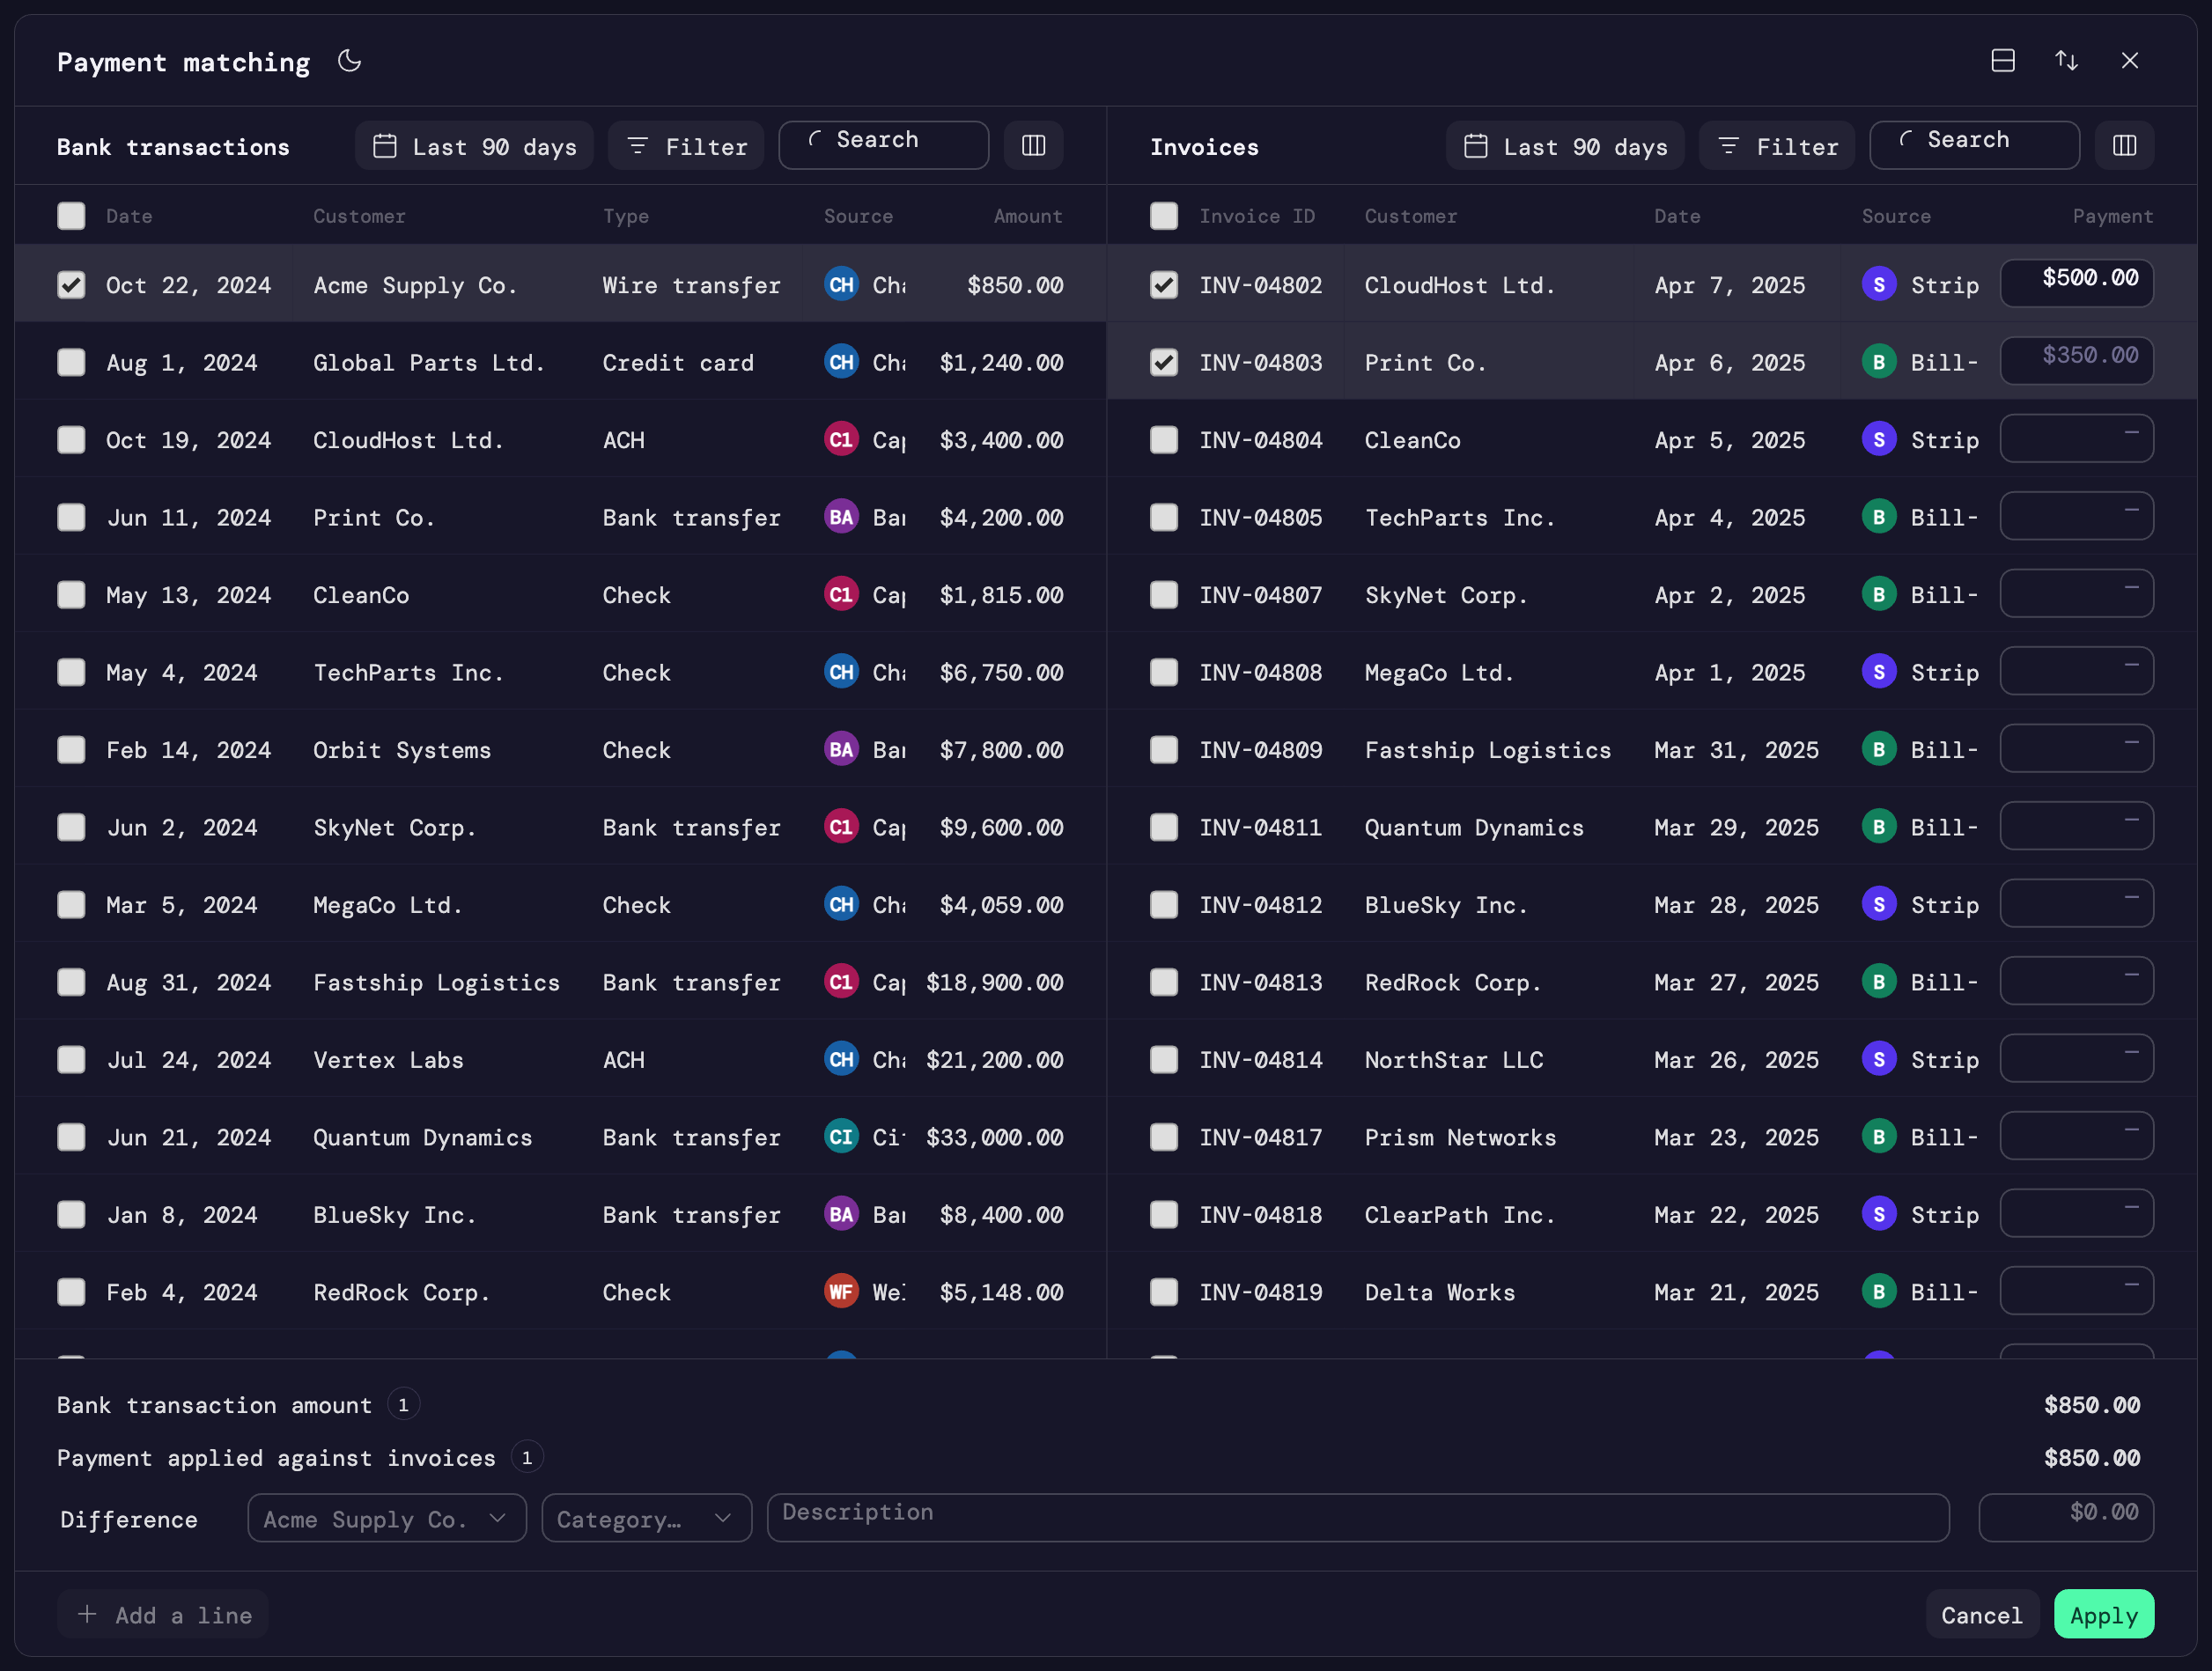Open Last 90 days range in Bank transactions
The width and height of the screenshot is (2212, 1671).
(474, 146)
